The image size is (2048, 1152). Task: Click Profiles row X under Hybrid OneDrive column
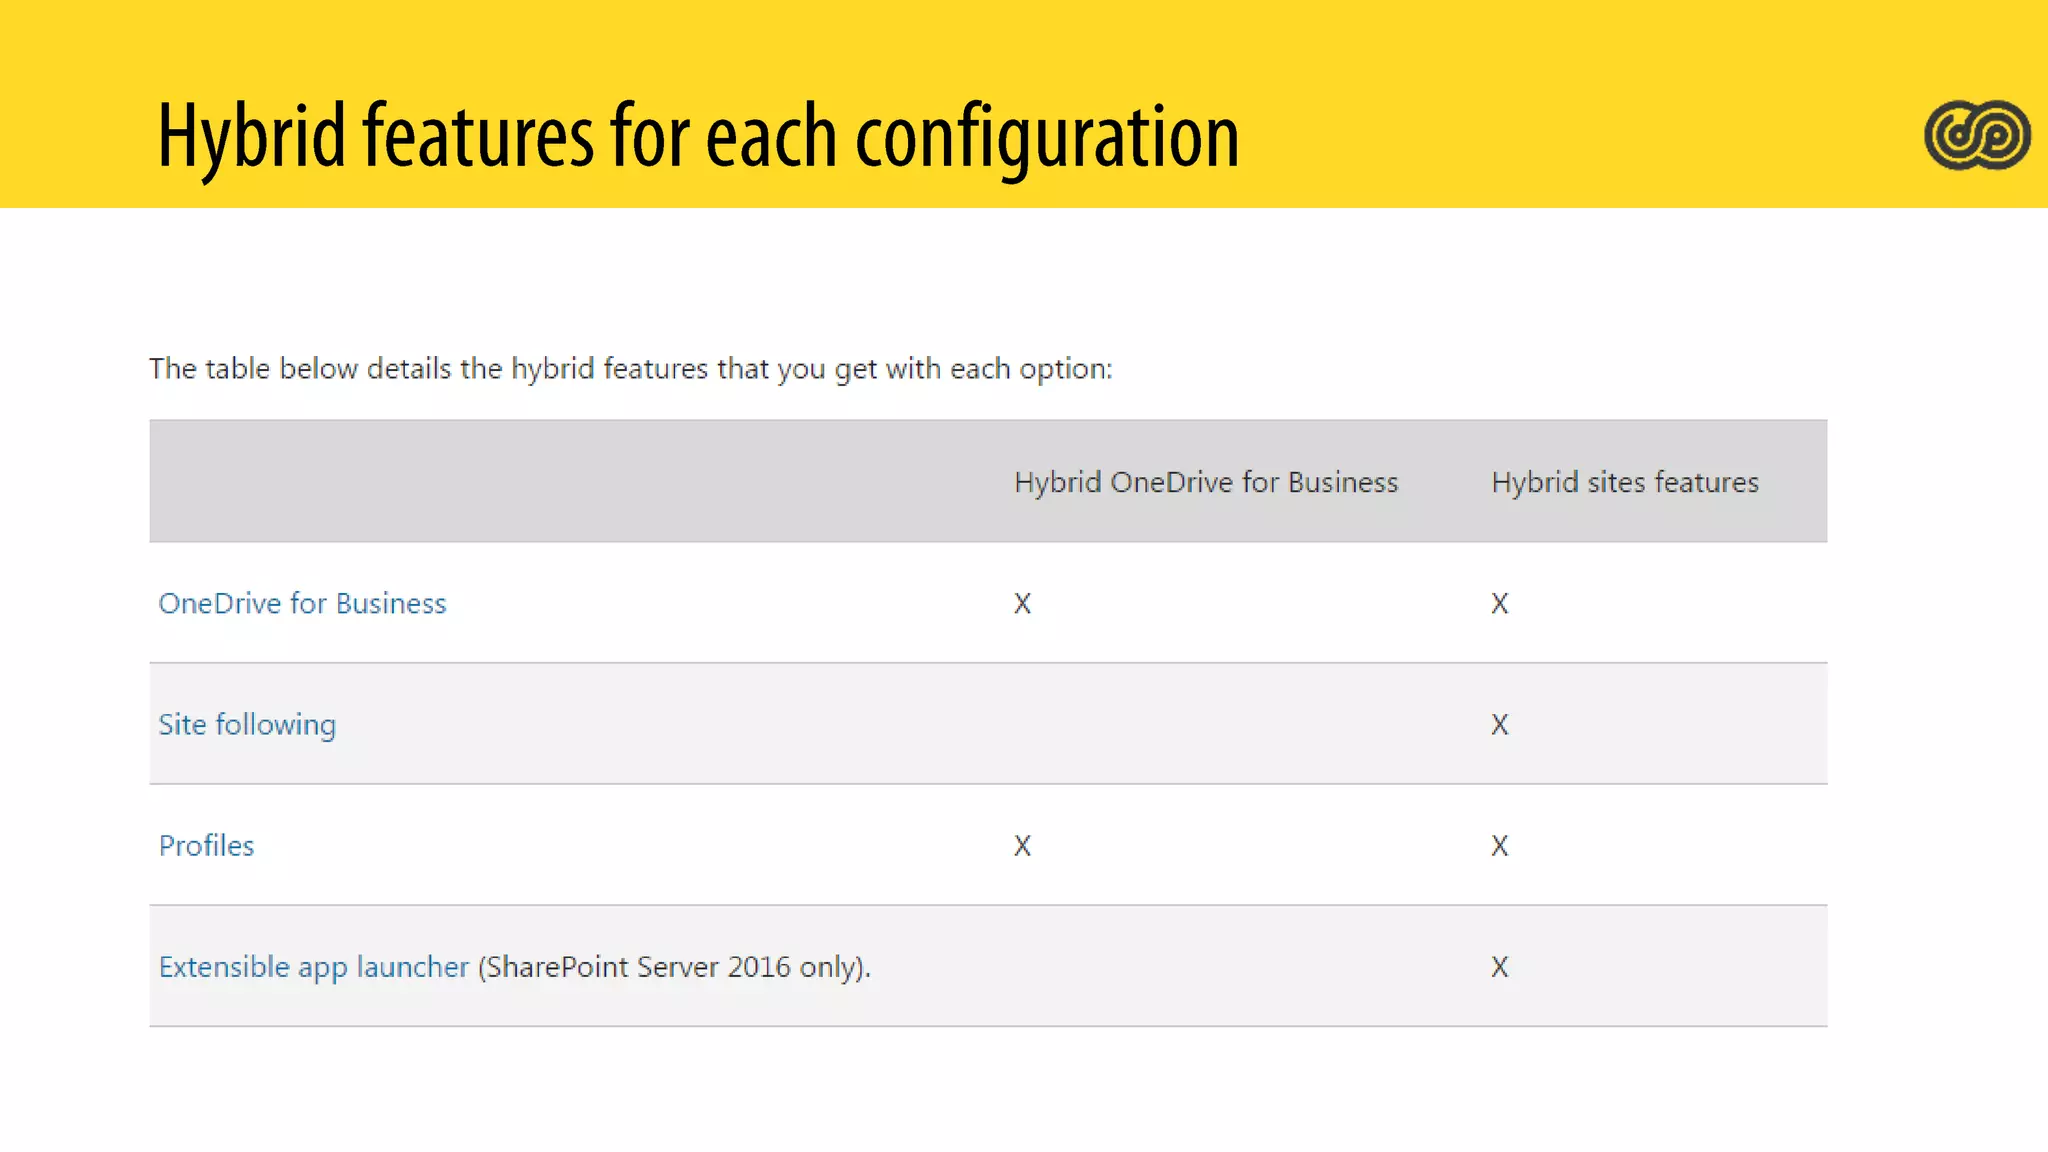[1022, 846]
